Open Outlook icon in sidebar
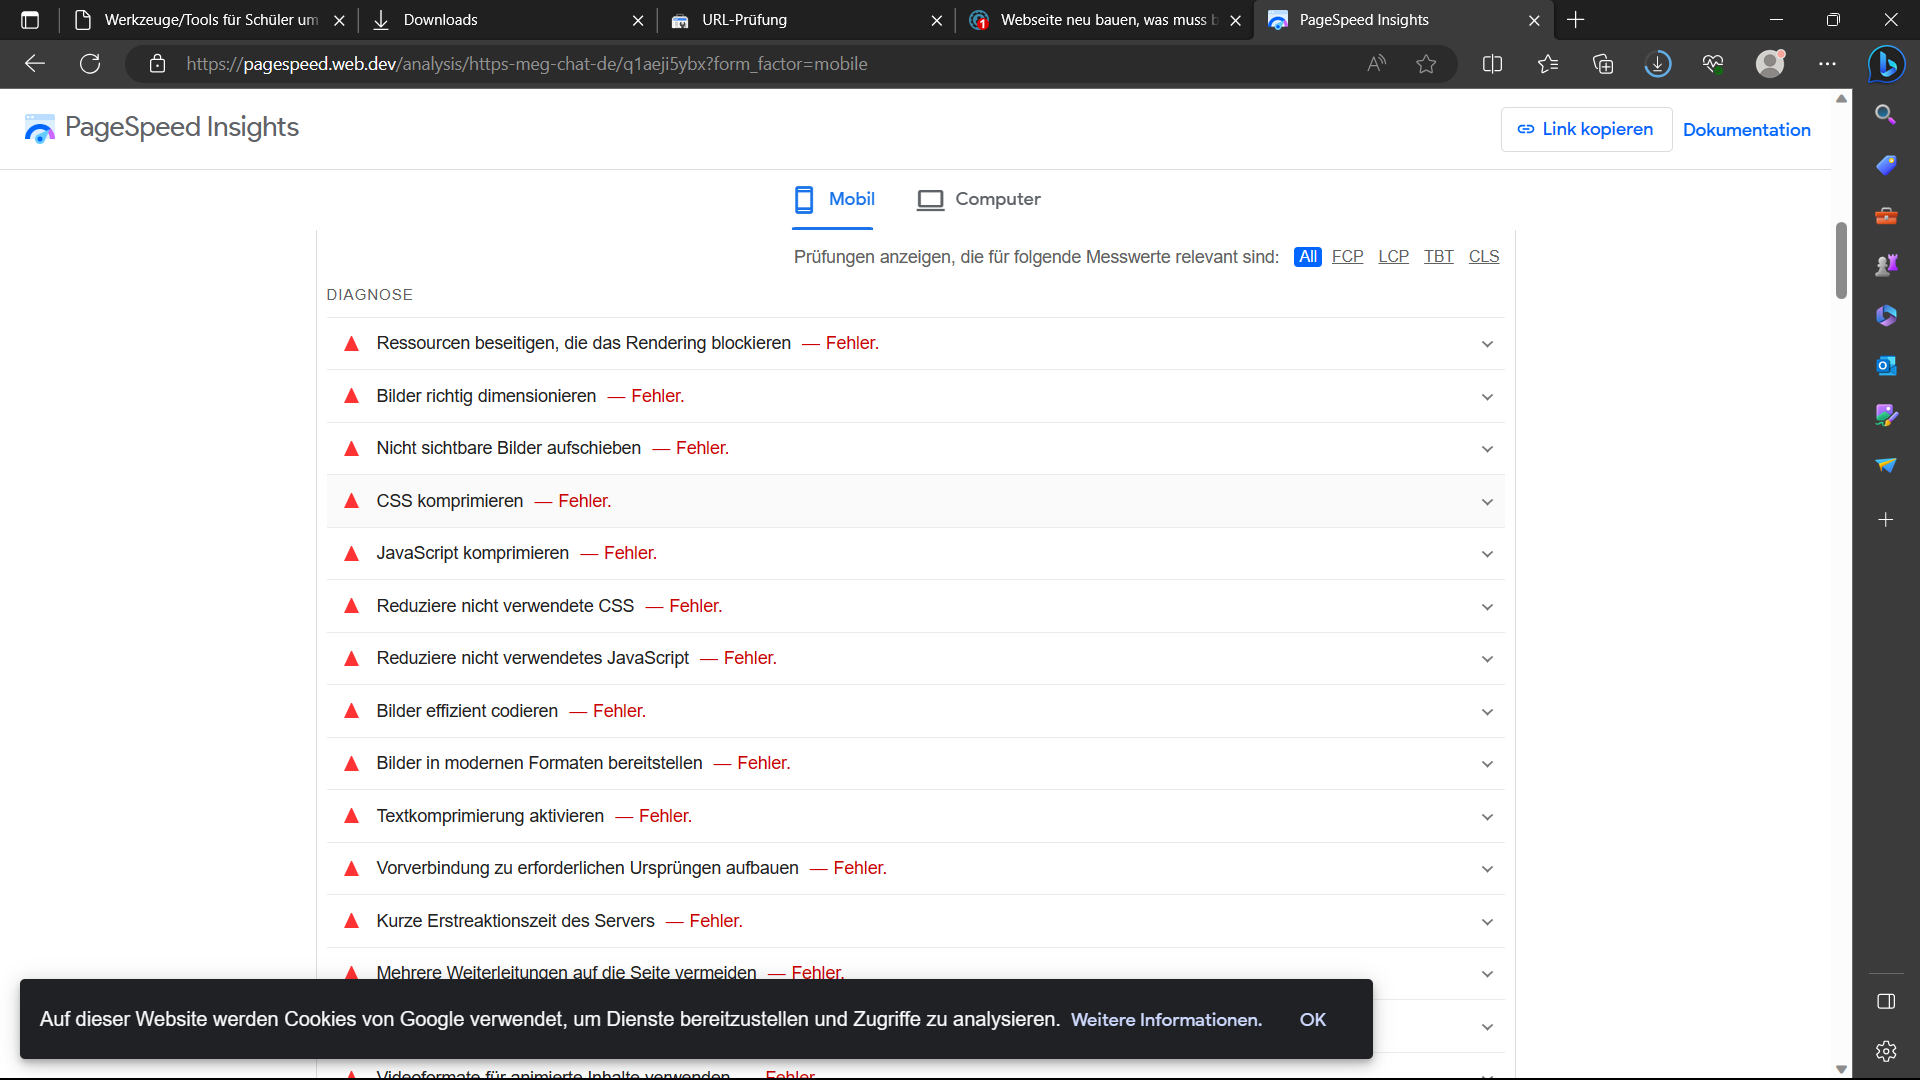Screen dimensions: 1920x1080 [1886, 366]
